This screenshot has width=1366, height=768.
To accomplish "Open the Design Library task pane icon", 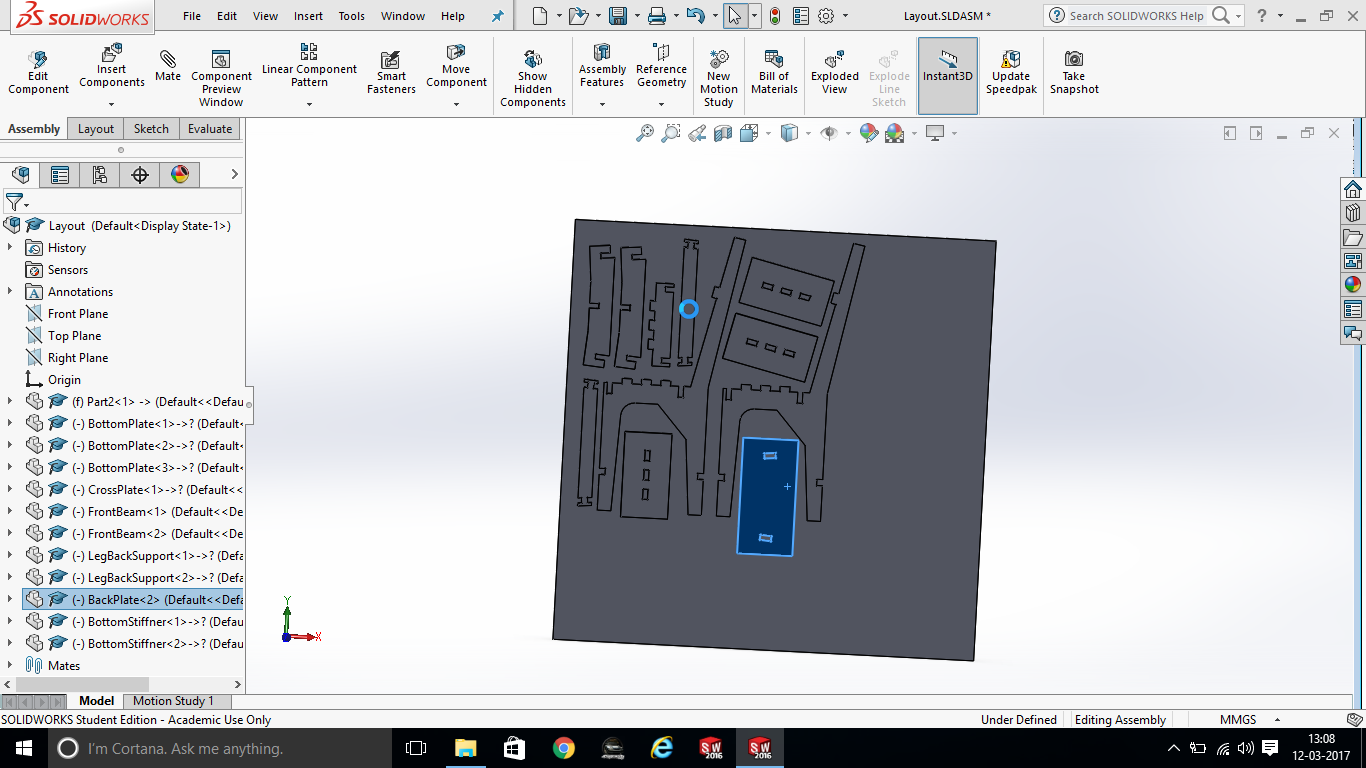I will (1353, 213).
